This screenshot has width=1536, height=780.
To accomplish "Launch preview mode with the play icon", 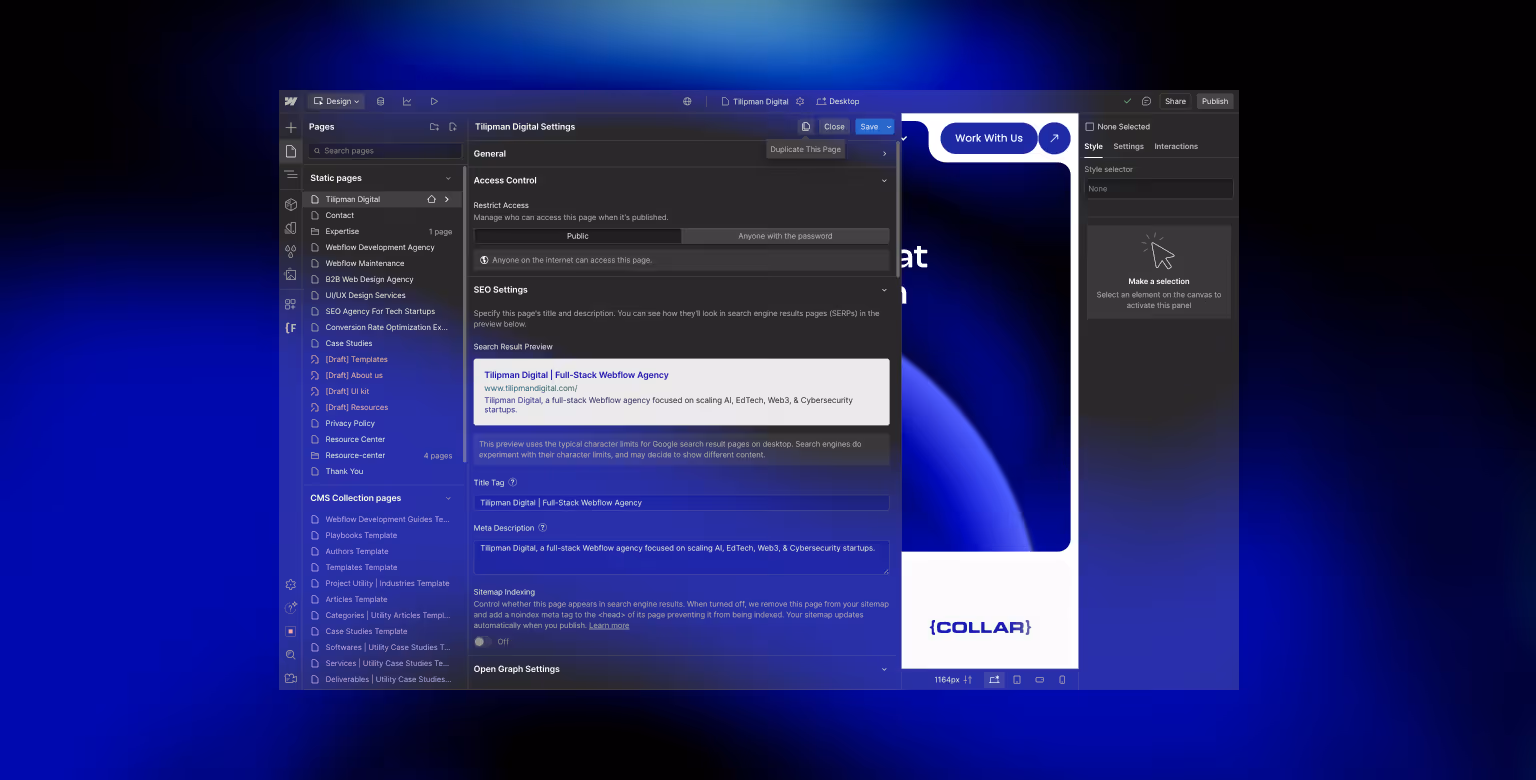I will (434, 101).
